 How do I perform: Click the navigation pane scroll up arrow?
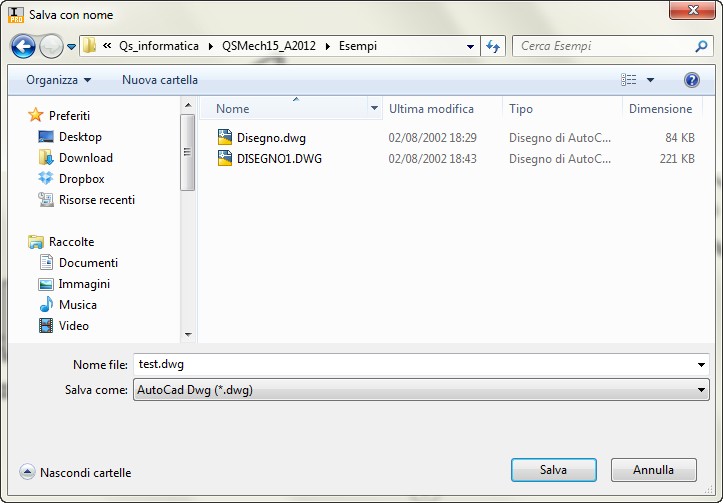tap(188, 106)
